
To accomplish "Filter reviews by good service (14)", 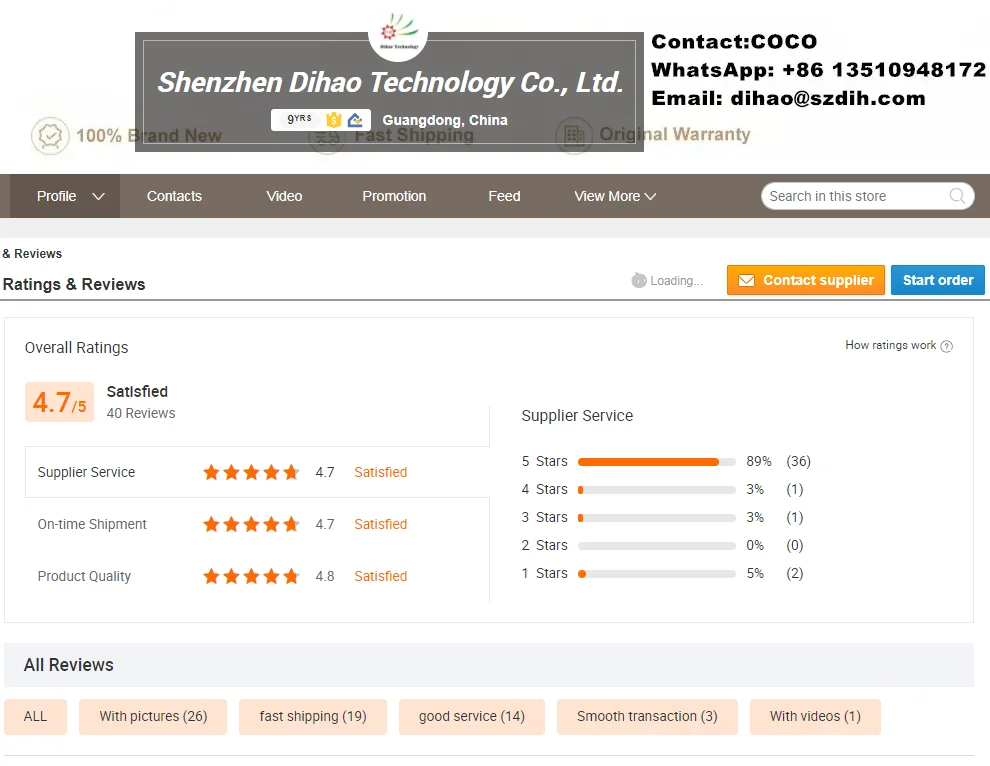I will [472, 717].
